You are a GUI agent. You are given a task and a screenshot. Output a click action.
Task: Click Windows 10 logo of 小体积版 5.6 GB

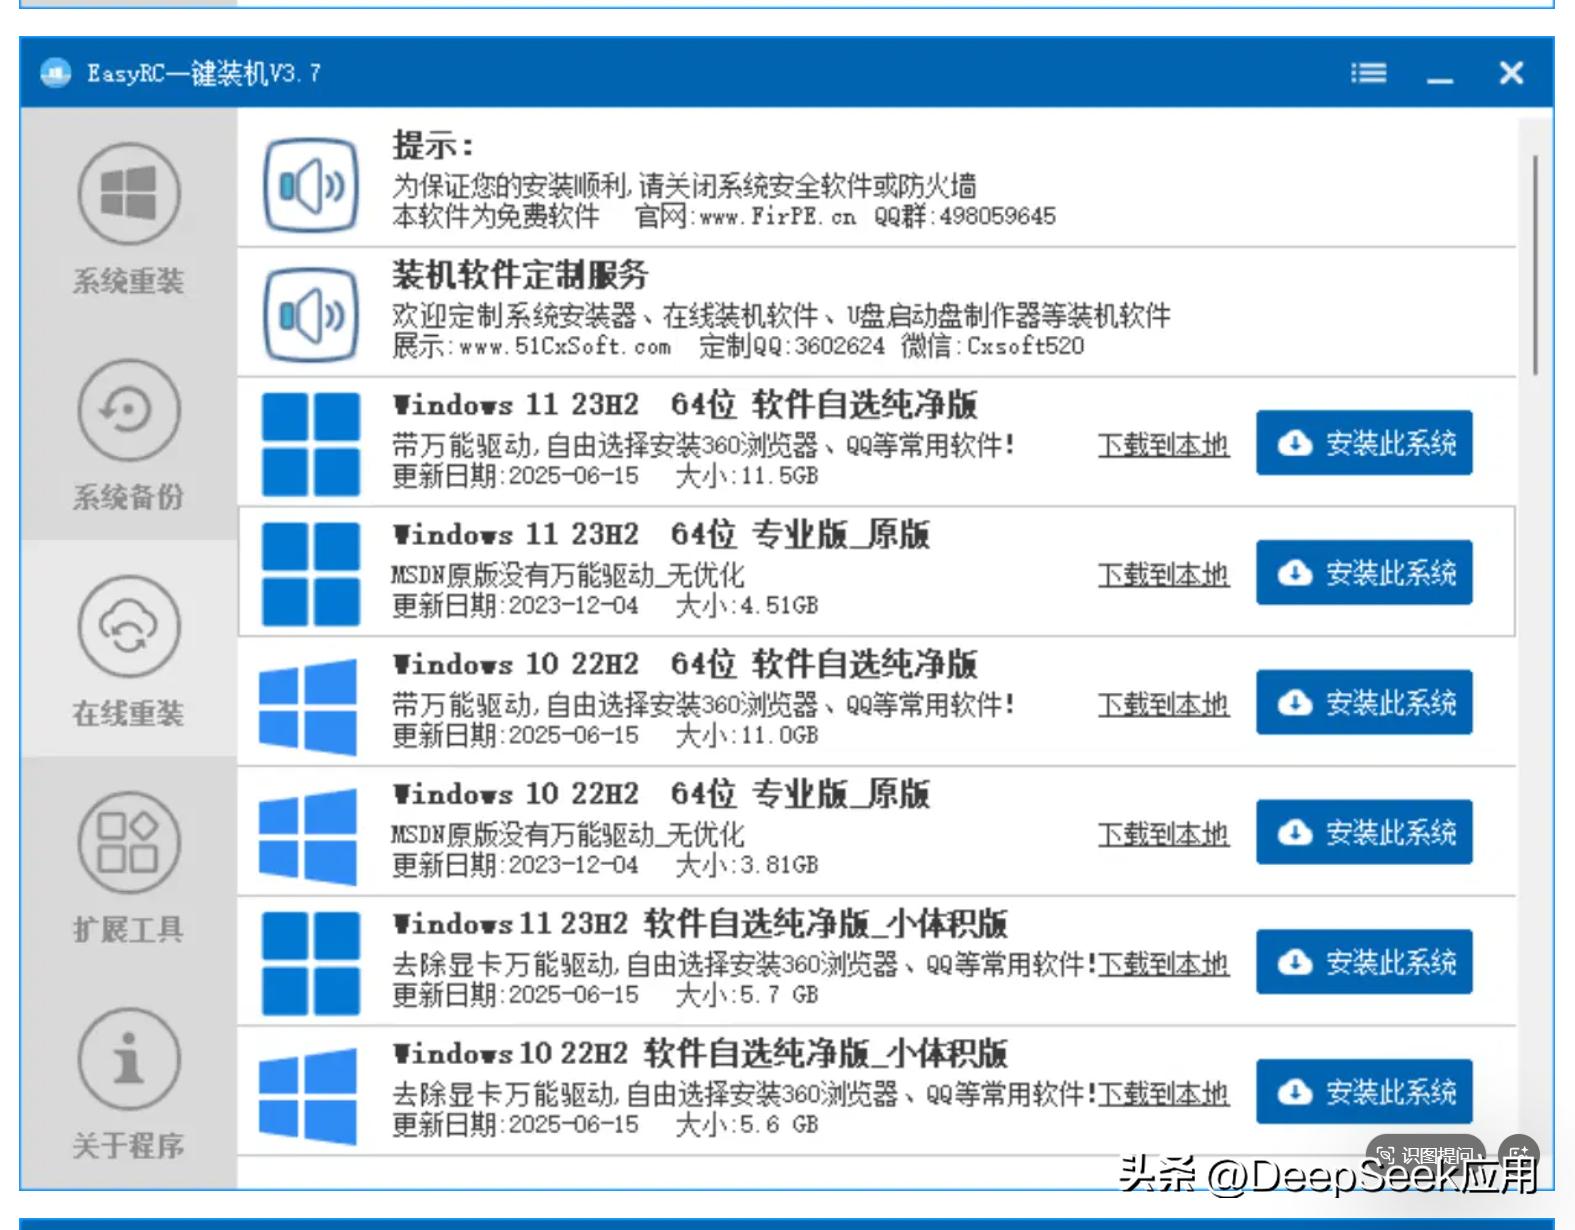click(308, 1095)
